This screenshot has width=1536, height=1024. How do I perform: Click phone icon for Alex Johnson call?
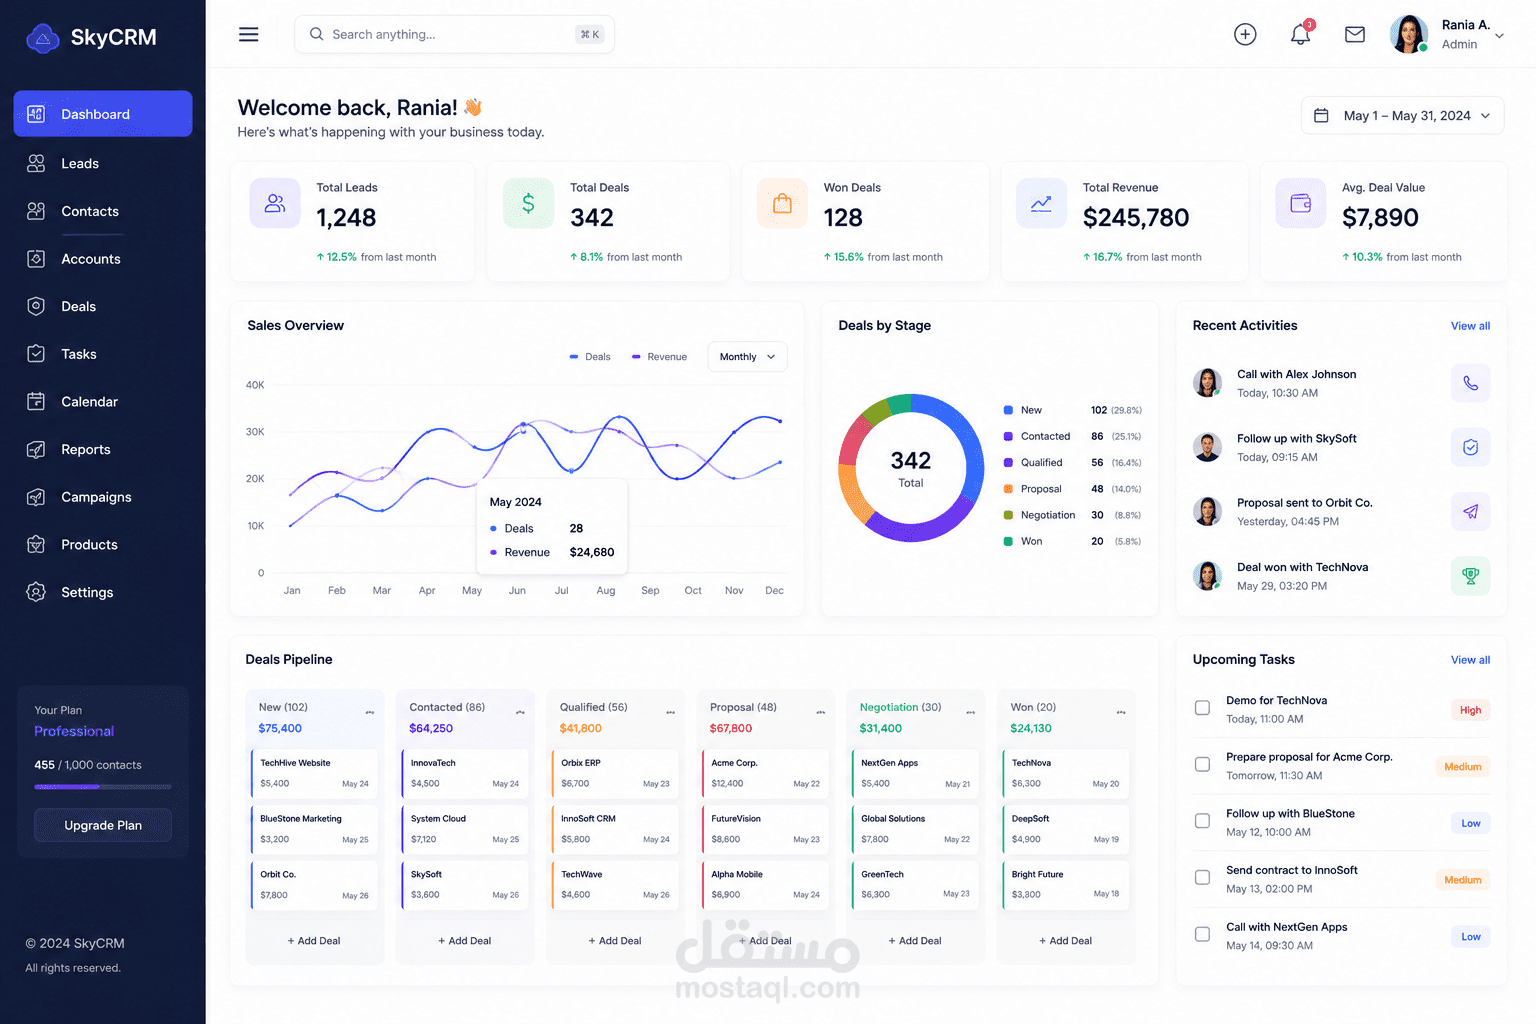[x=1470, y=383]
